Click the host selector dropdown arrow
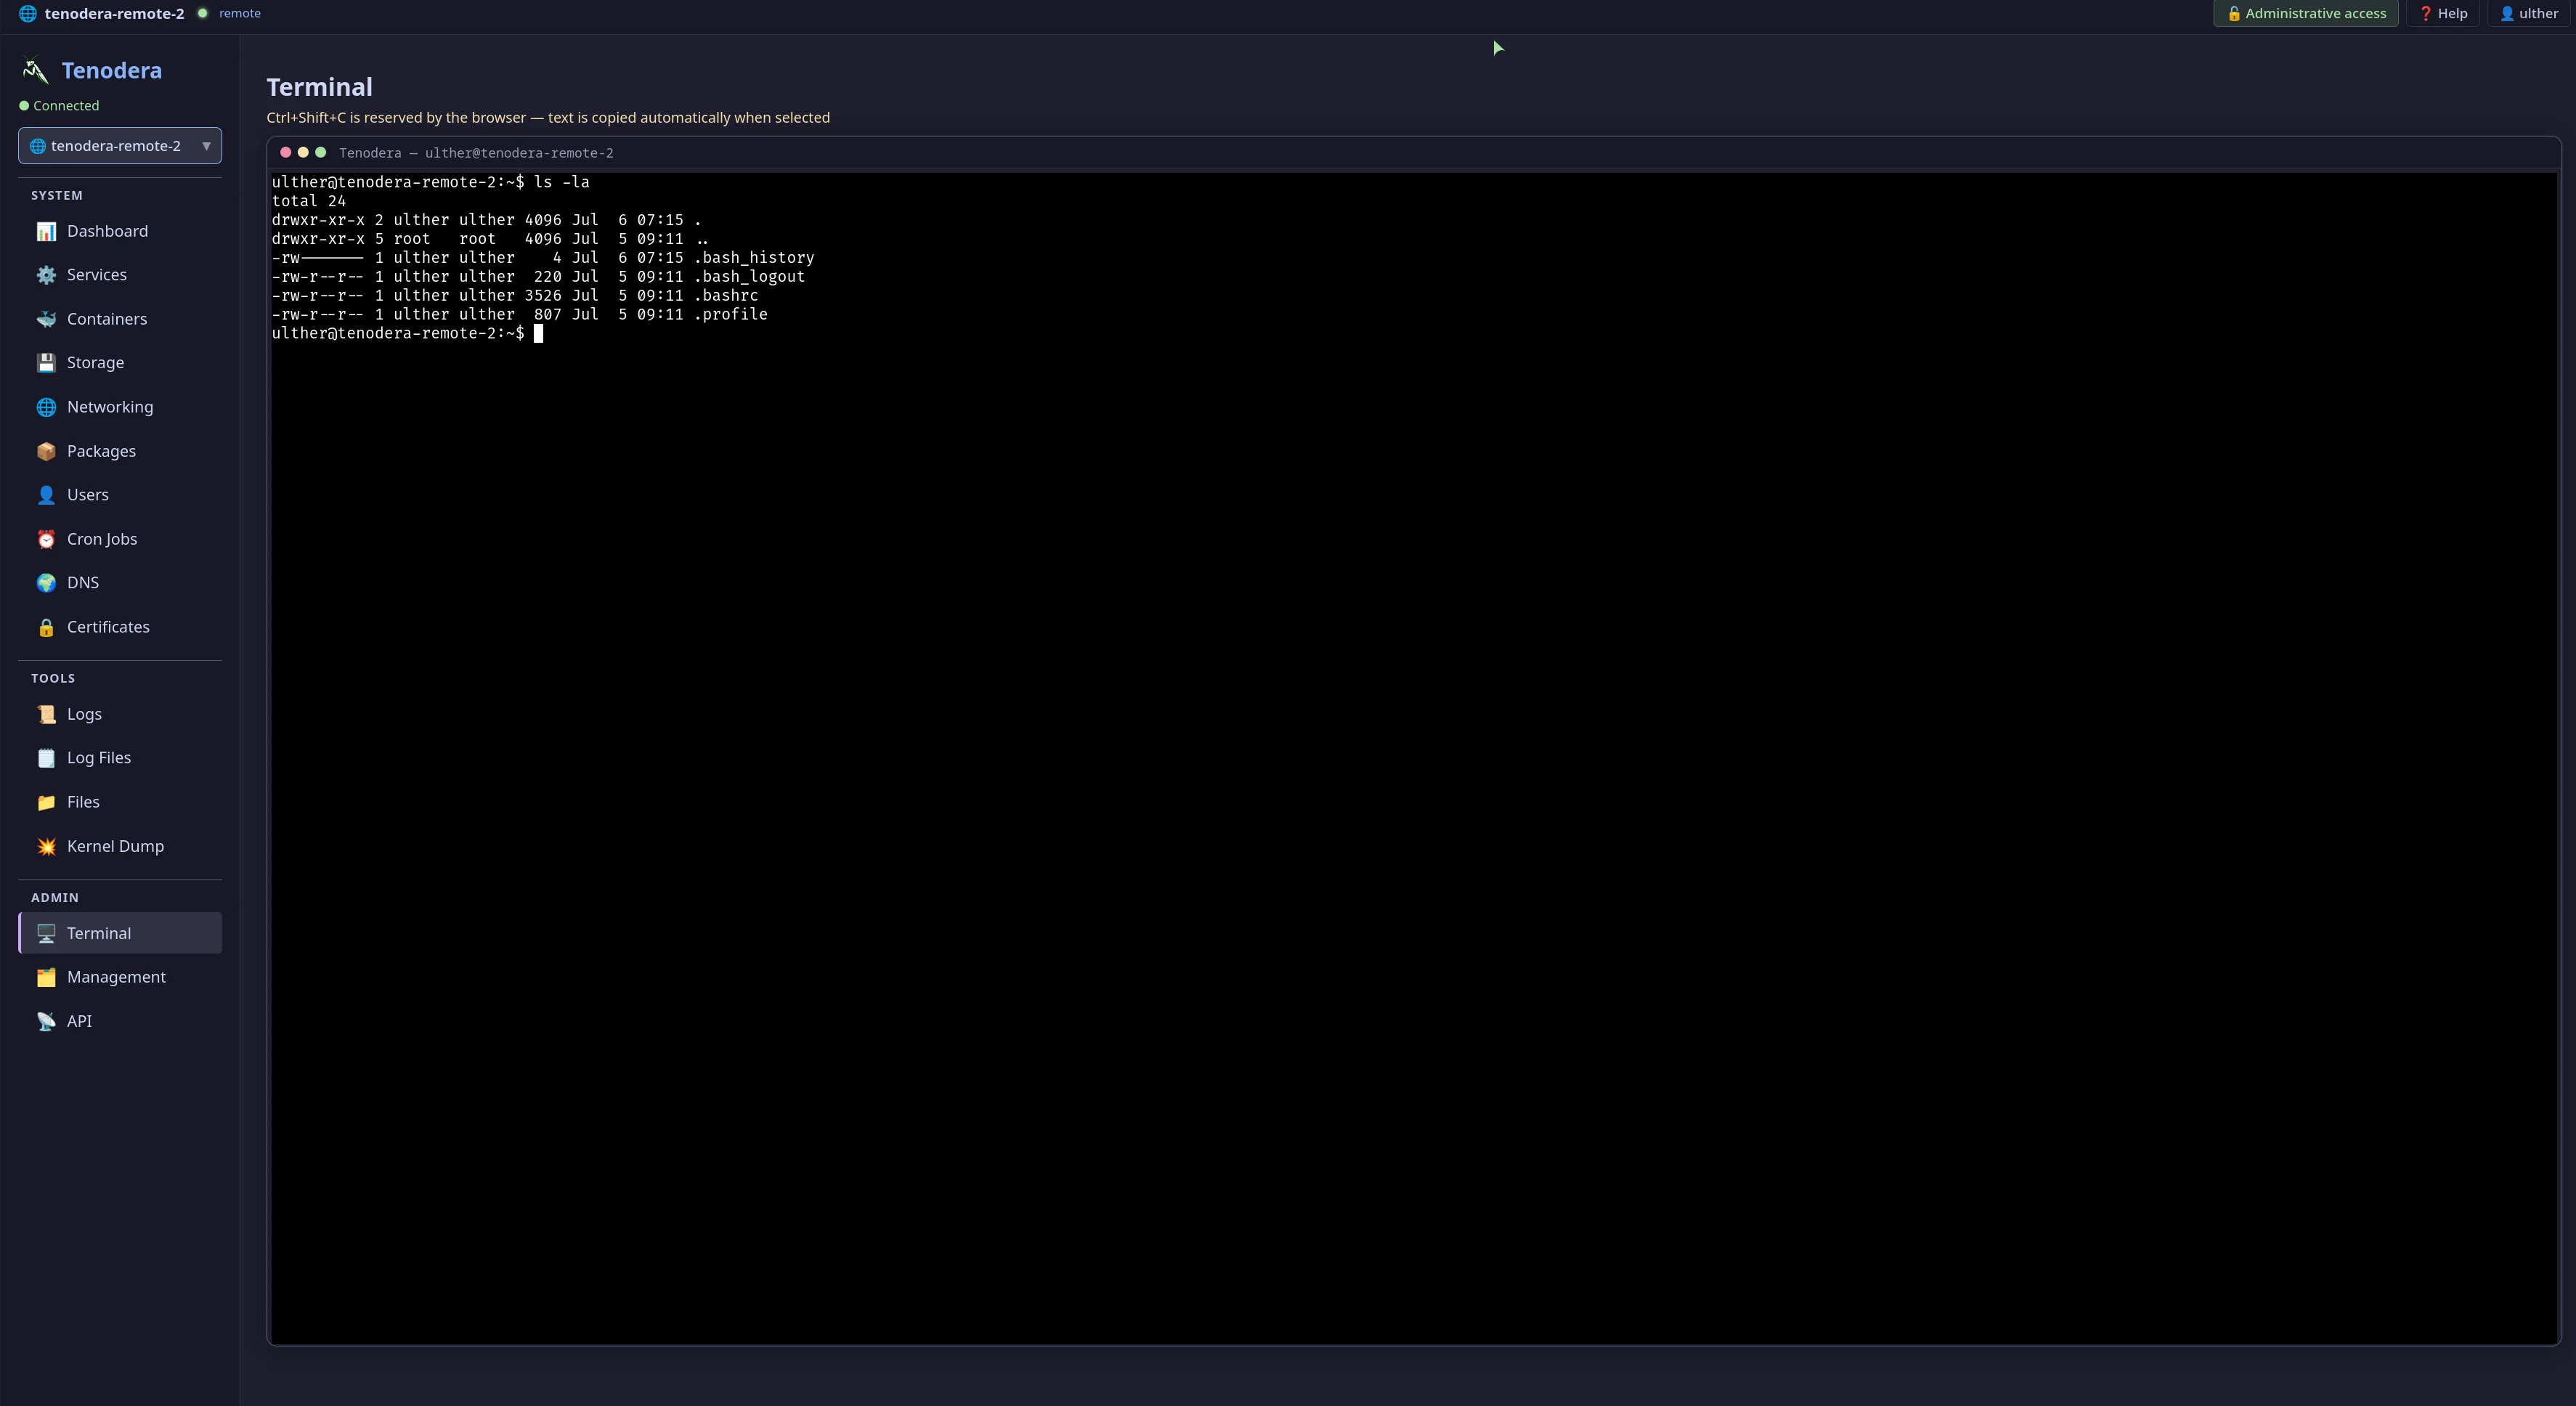This screenshot has width=2576, height=1406. coord(206,146)
